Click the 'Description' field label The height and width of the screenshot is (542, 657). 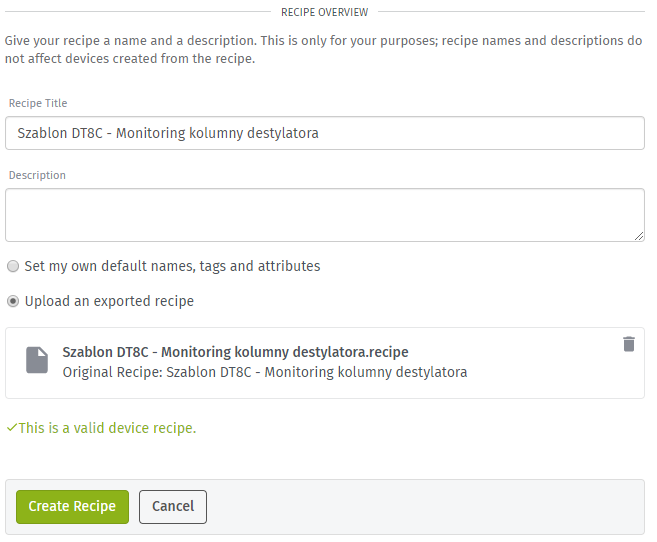[x=37, y=175]
